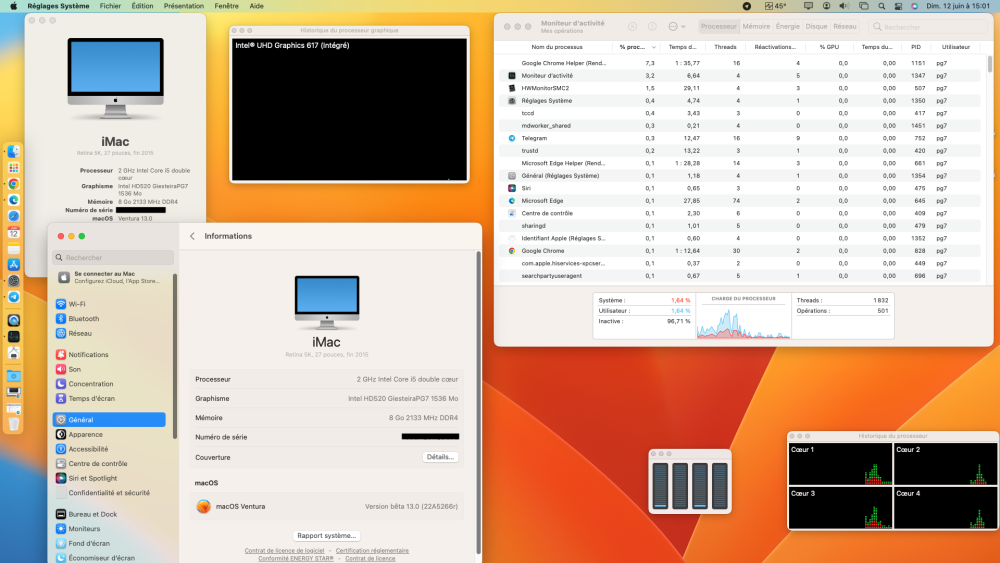1000x563 pixels.
Task: Open Telegram from the Dock
Action: point(13,297)
